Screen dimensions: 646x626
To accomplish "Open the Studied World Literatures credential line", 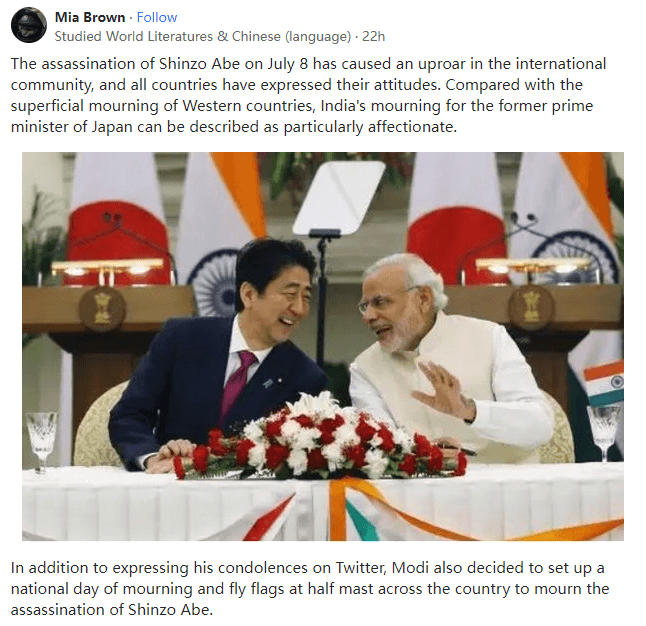I will coord(203,36).
